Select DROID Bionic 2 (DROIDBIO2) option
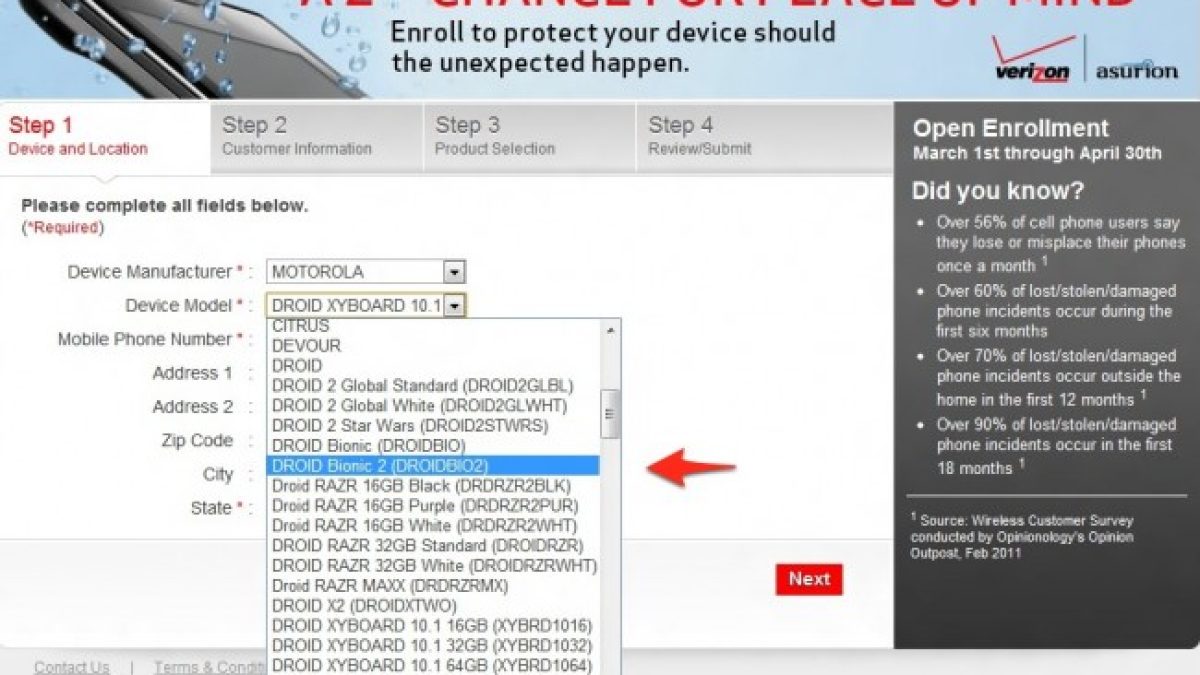This screenshot has height=675, width=1200. pyautogui.click(x=433, y=466)
